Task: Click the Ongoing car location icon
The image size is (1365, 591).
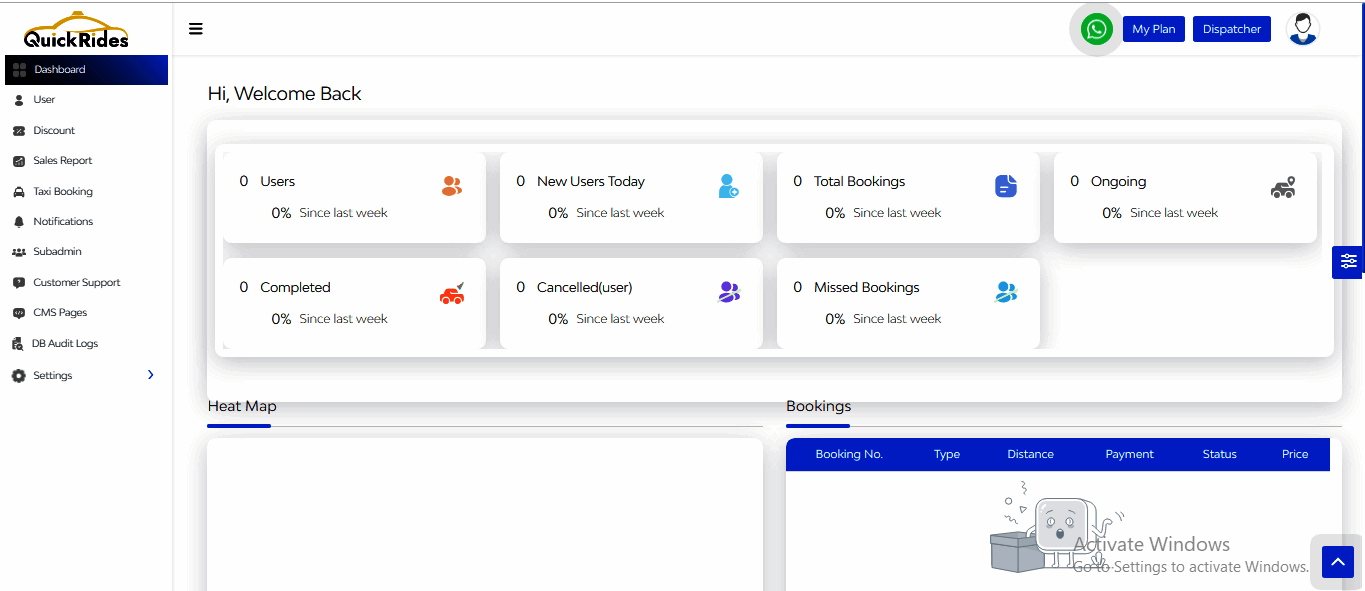Action: [1283, 187]
